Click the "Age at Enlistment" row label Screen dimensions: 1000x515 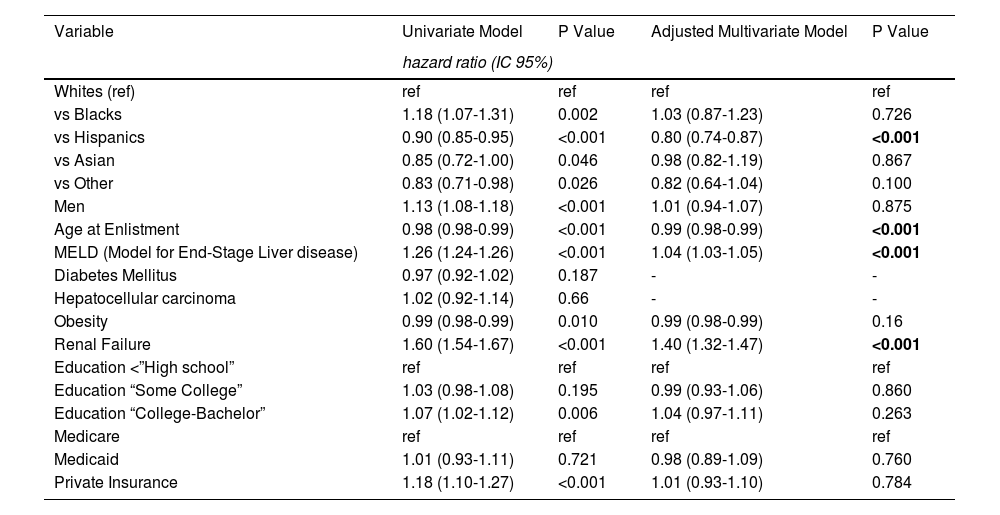(x=116, y=229)
